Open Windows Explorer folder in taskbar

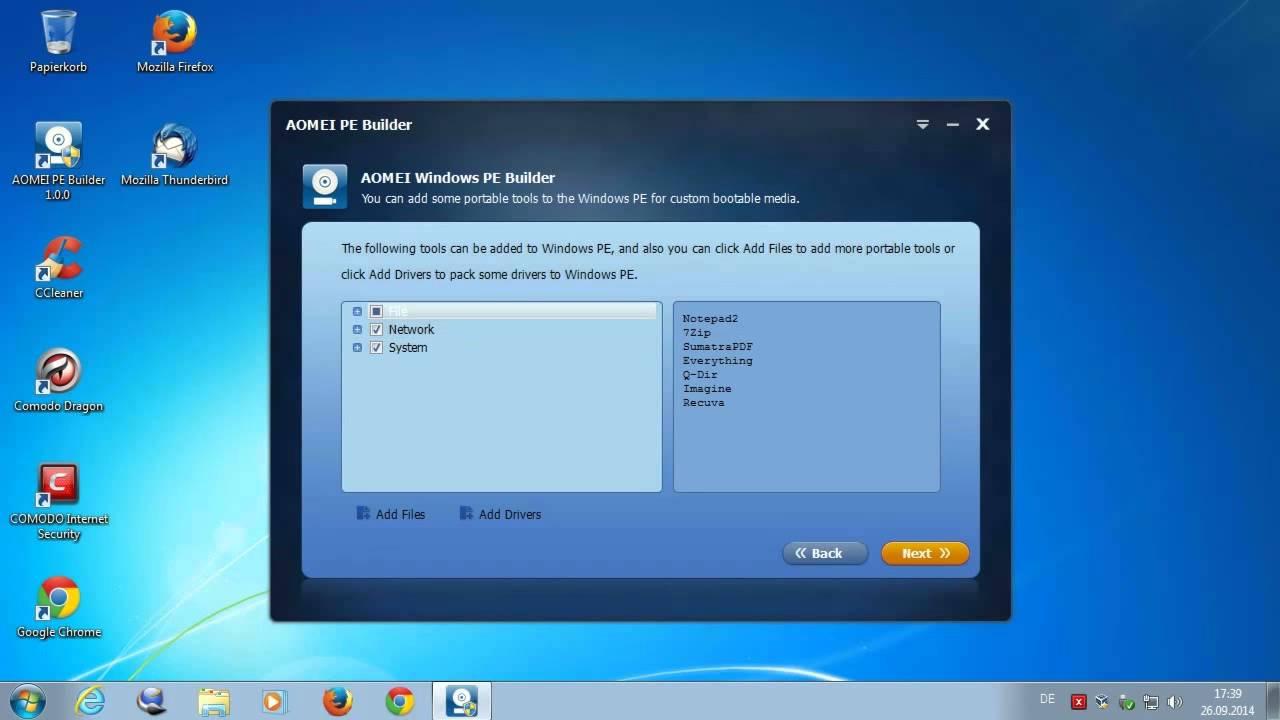pos(214,701)
